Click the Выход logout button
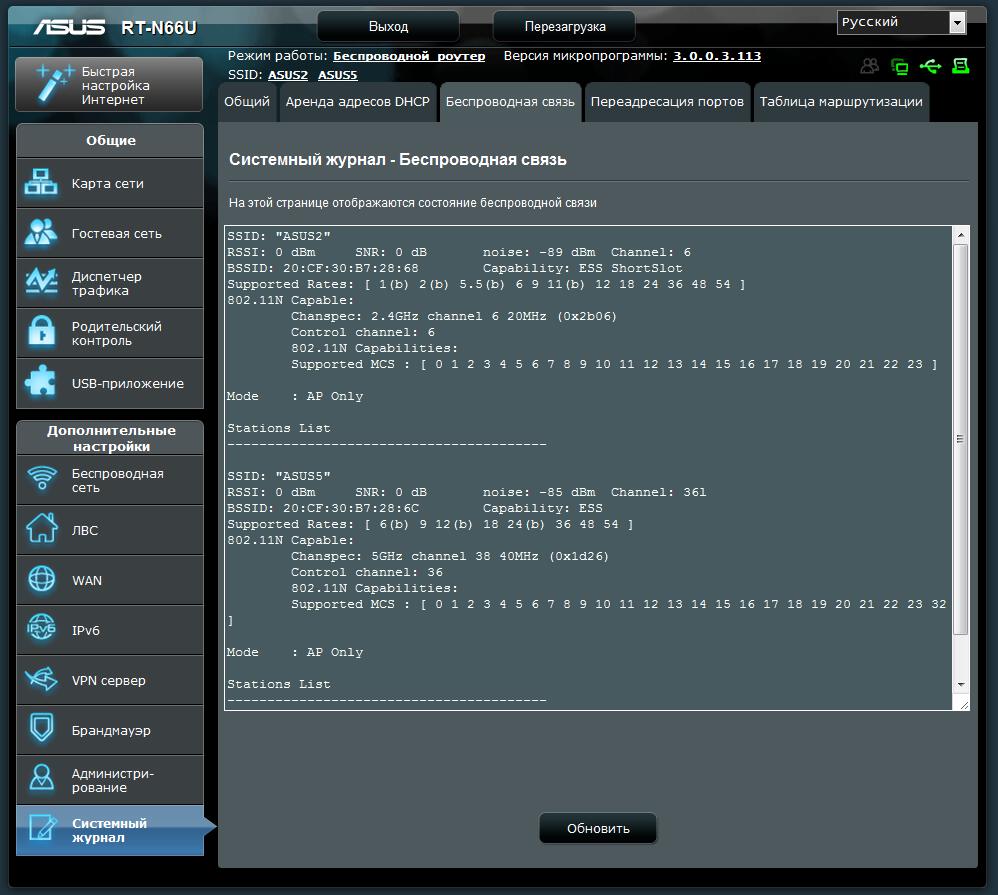This screenshot has width=998, height=895. coord(388,27)
